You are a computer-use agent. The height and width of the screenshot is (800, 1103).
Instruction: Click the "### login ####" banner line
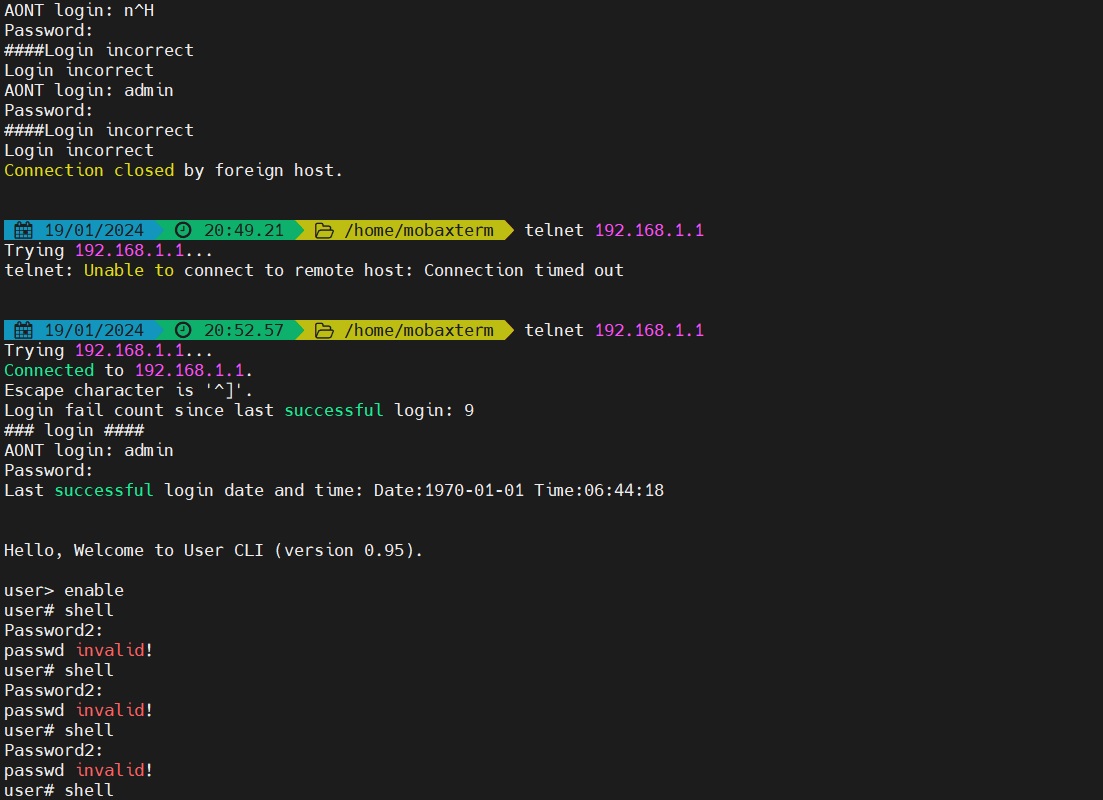pos(74,430)
